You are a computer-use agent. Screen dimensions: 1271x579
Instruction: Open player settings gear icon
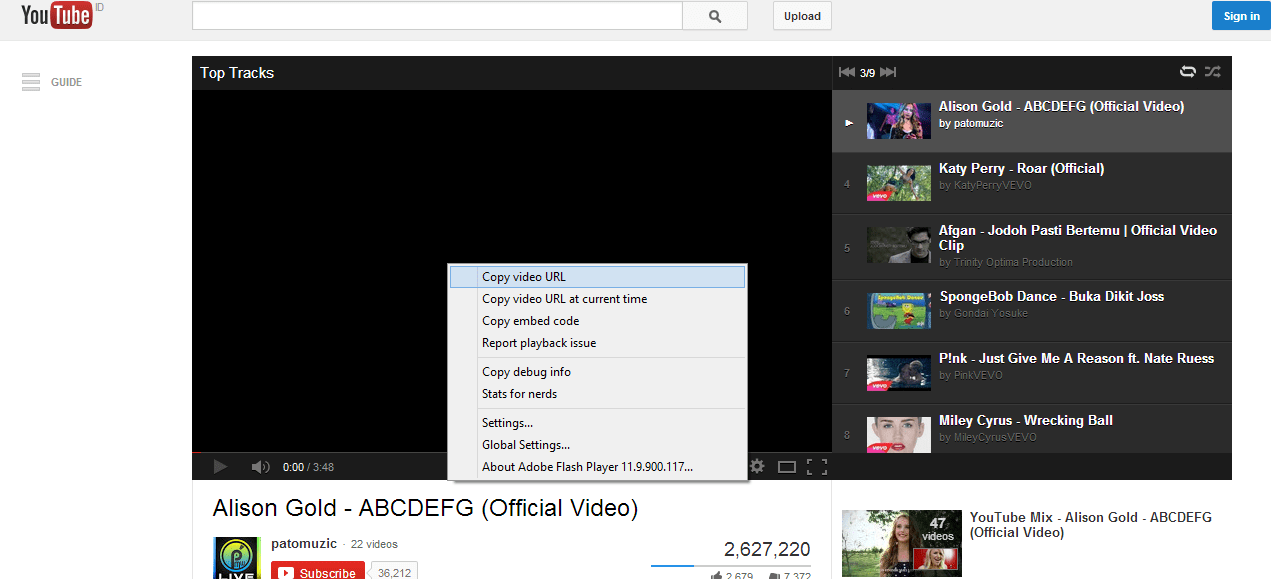(x=757, y=466)
